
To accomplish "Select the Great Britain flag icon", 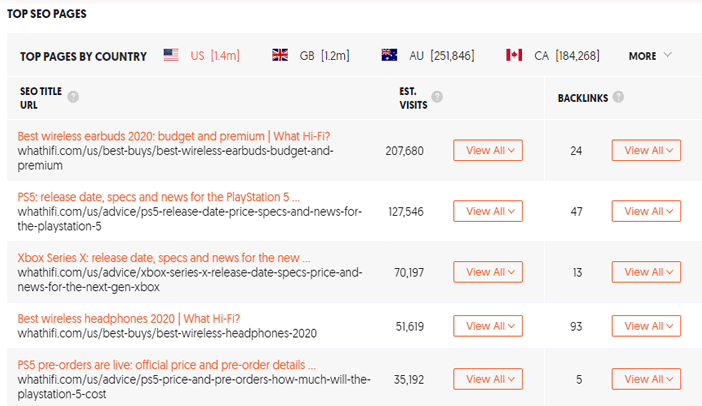I will [280, 55].
